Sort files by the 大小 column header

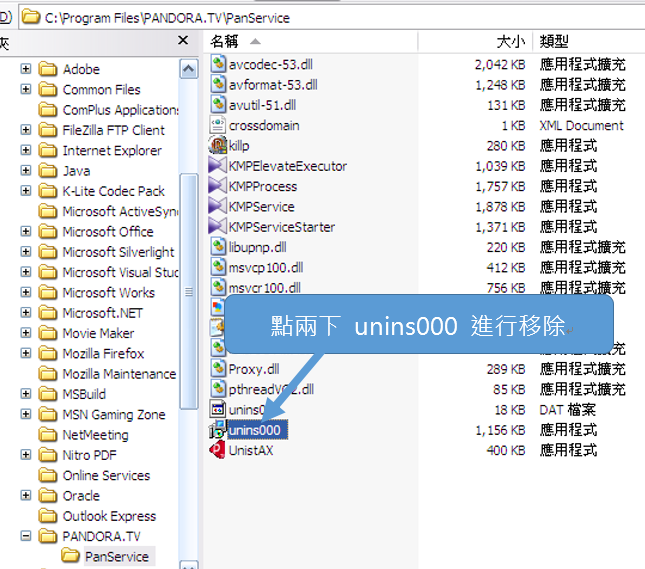510,41
